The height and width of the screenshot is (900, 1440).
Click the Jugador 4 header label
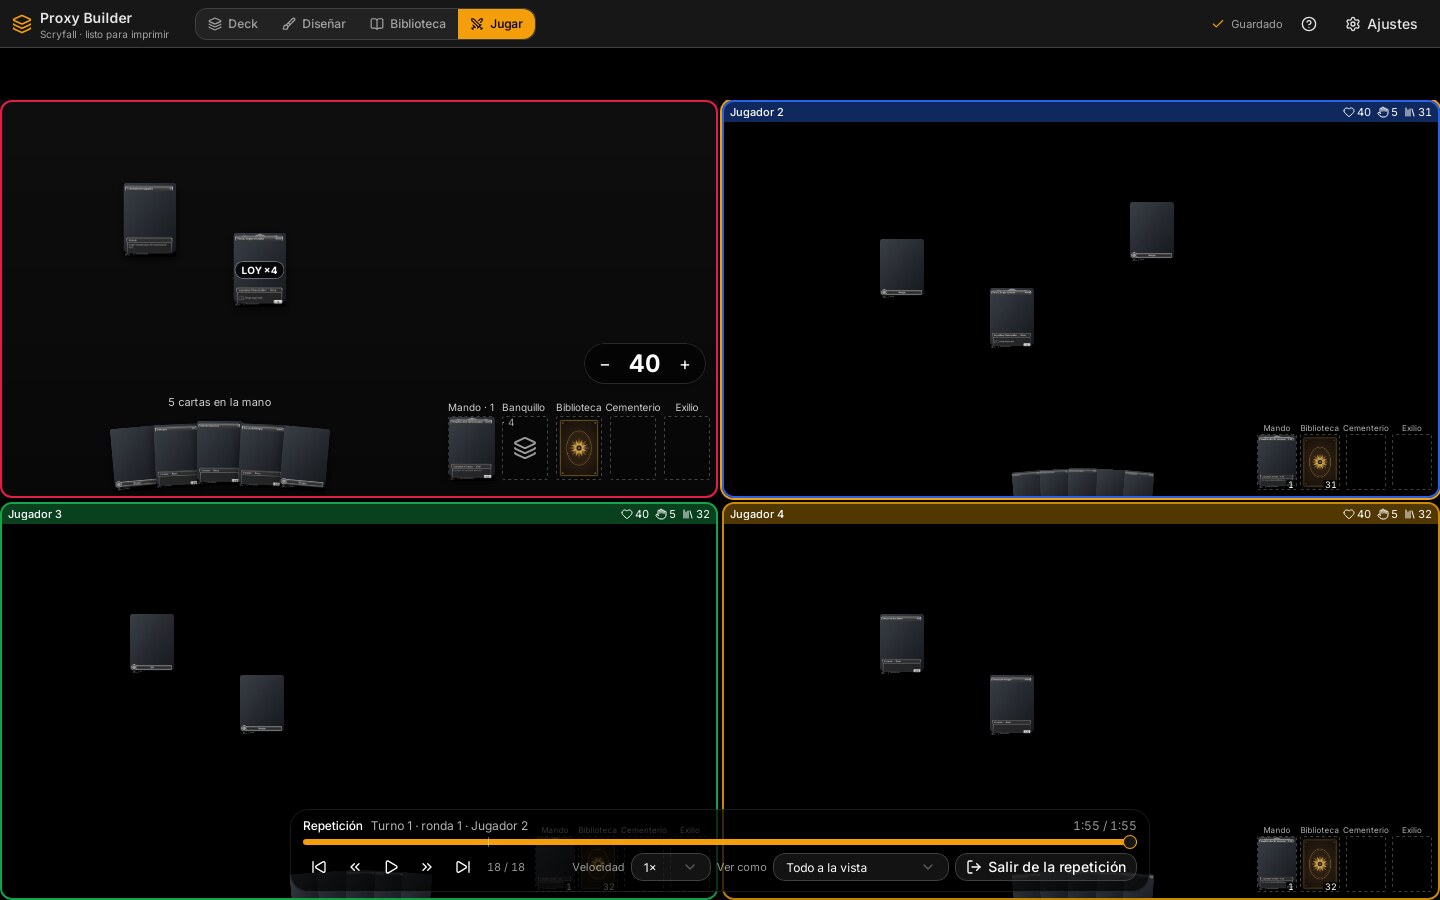point(757,514)
